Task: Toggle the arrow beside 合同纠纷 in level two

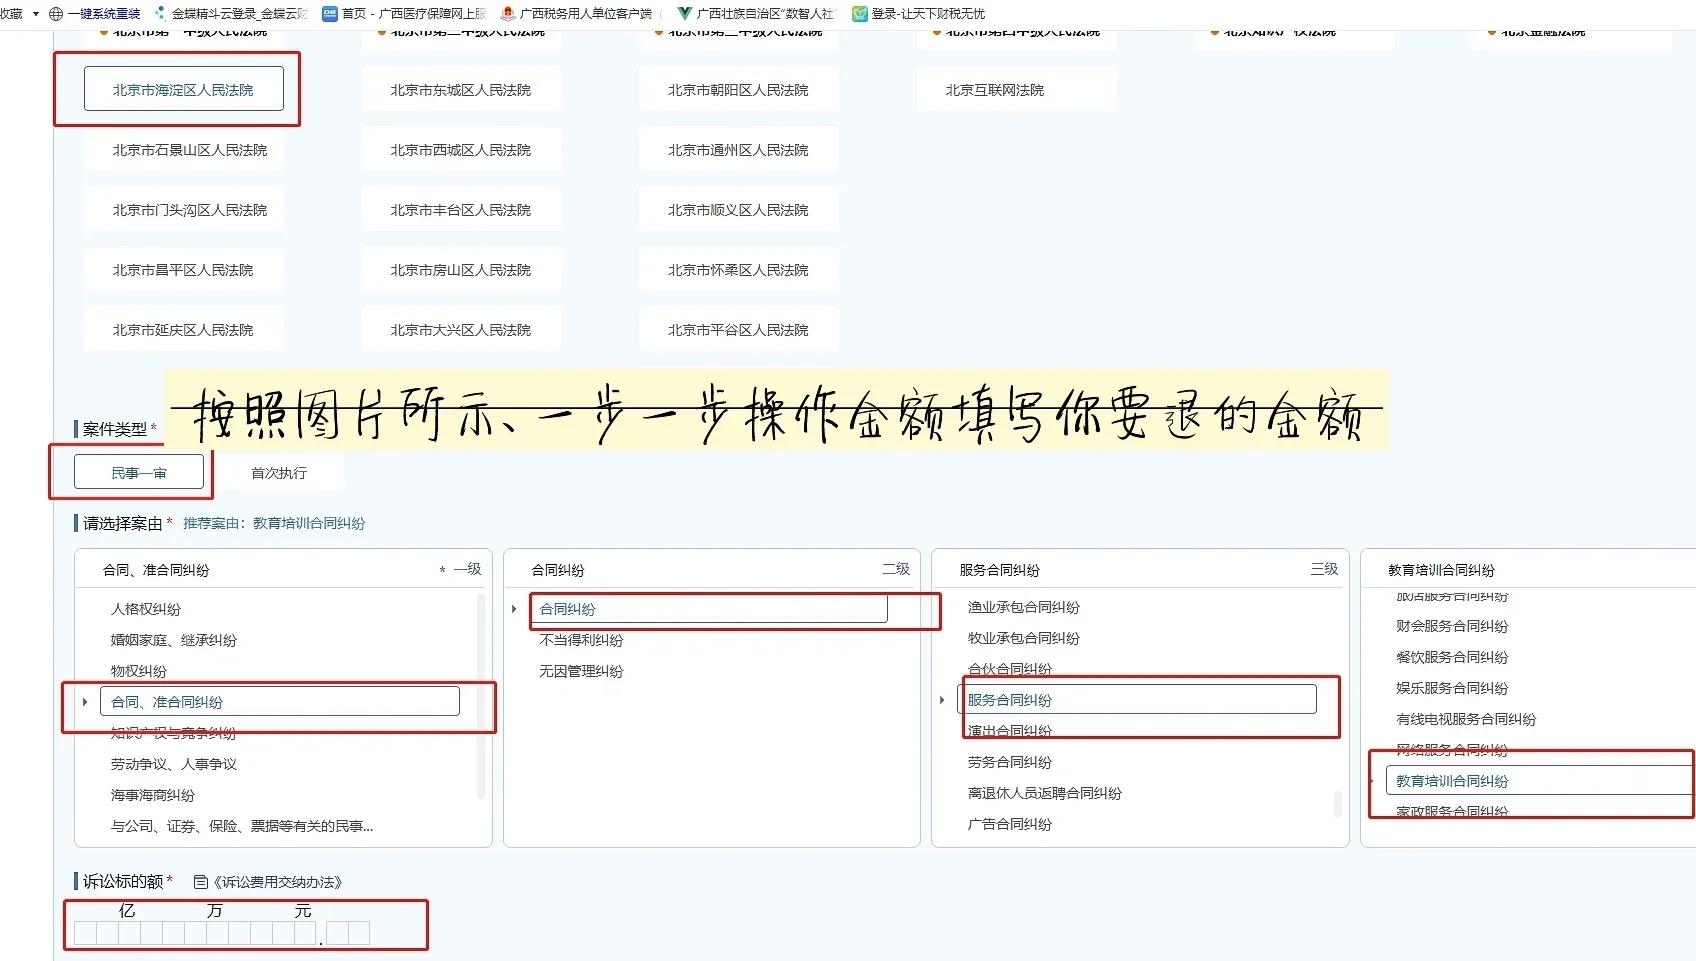Action: [514, 609]
